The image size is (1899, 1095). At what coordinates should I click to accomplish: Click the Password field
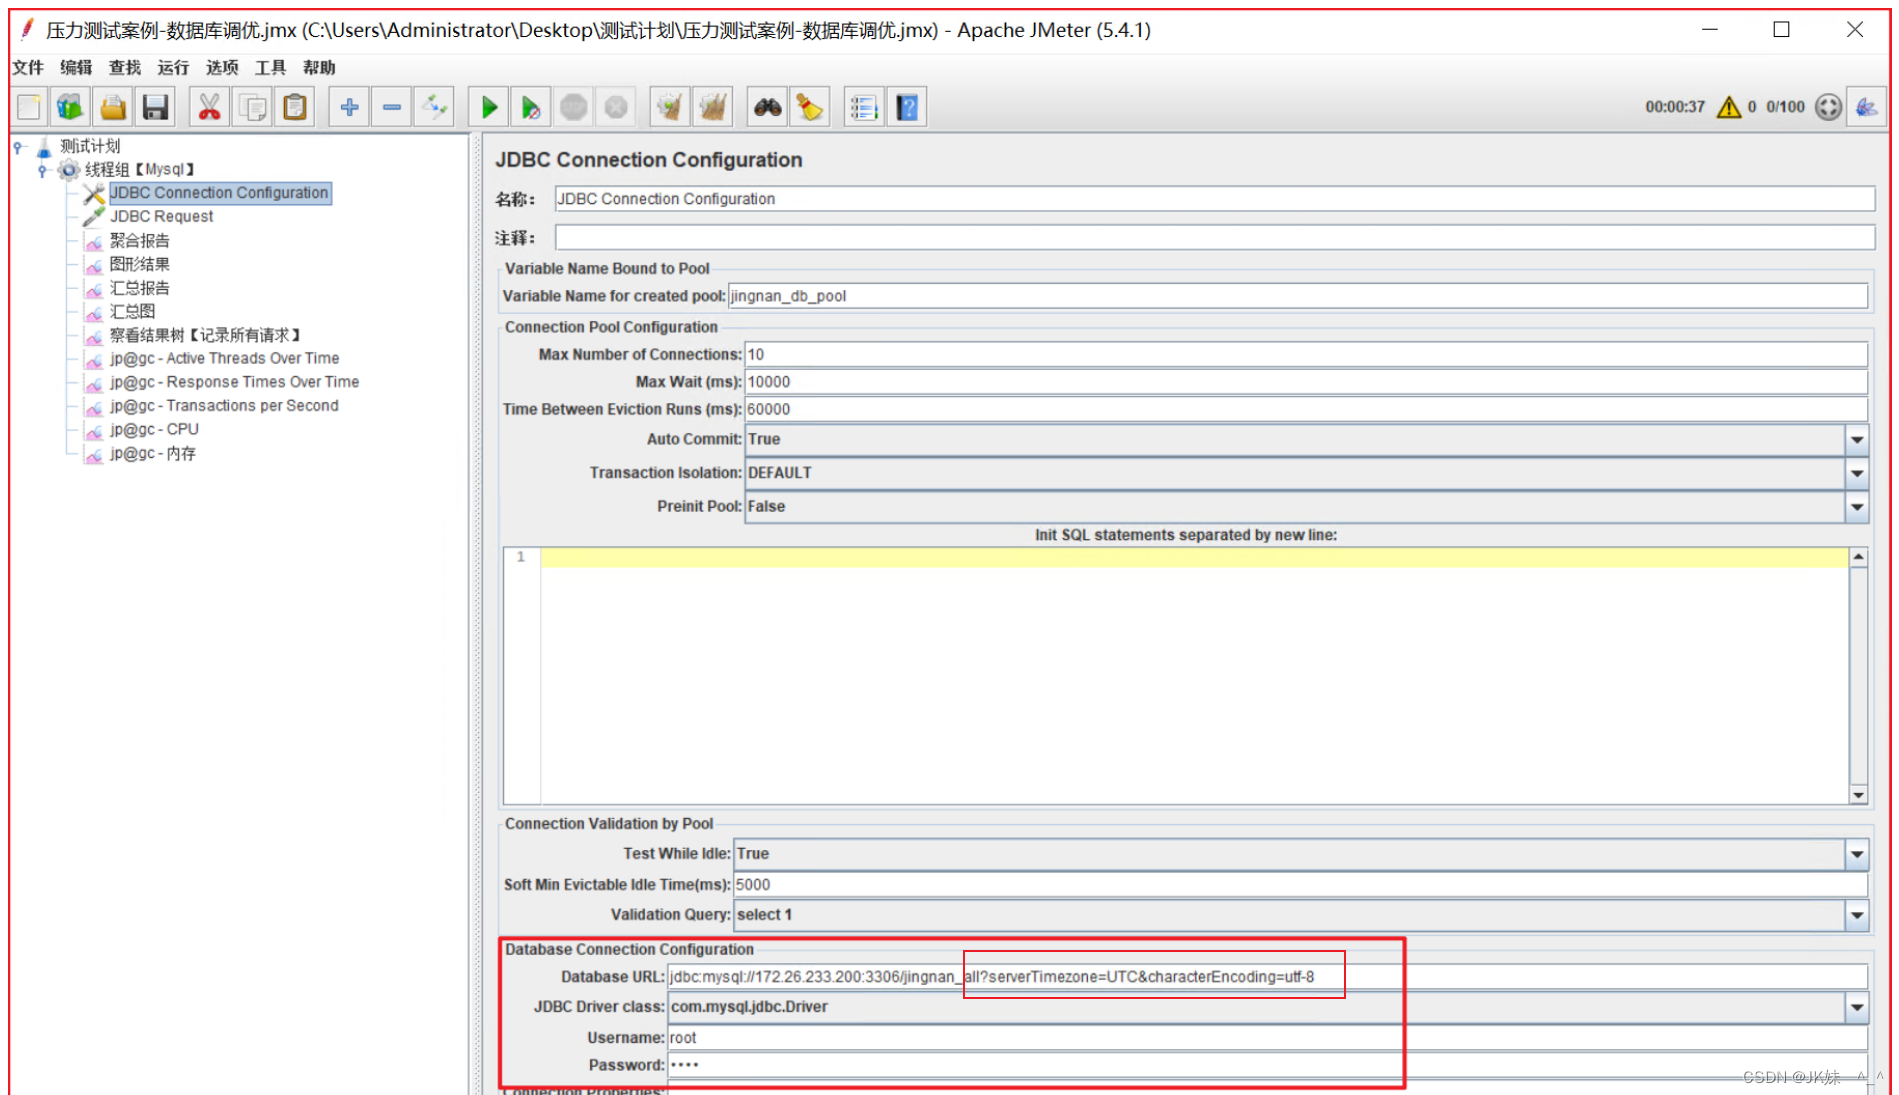point(1267,1065)
